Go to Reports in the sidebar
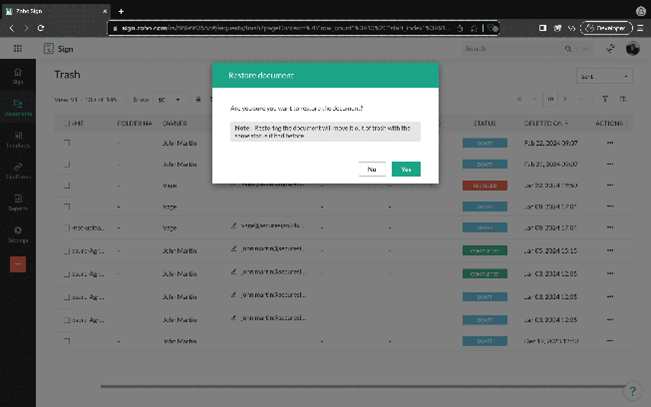Image resolution: width=651 pixels, height=407 pixels. click(x=18, y=203)
